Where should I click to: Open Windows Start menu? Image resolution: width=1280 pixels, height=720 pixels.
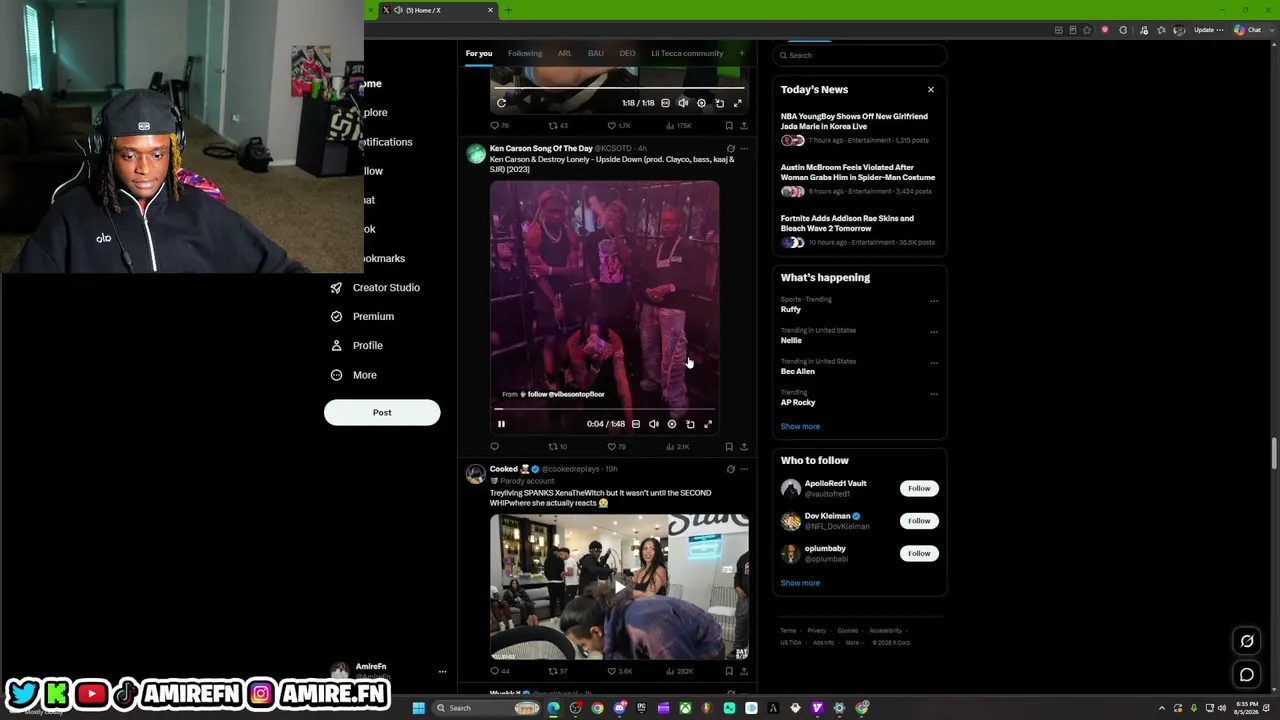tap(419, 708)
